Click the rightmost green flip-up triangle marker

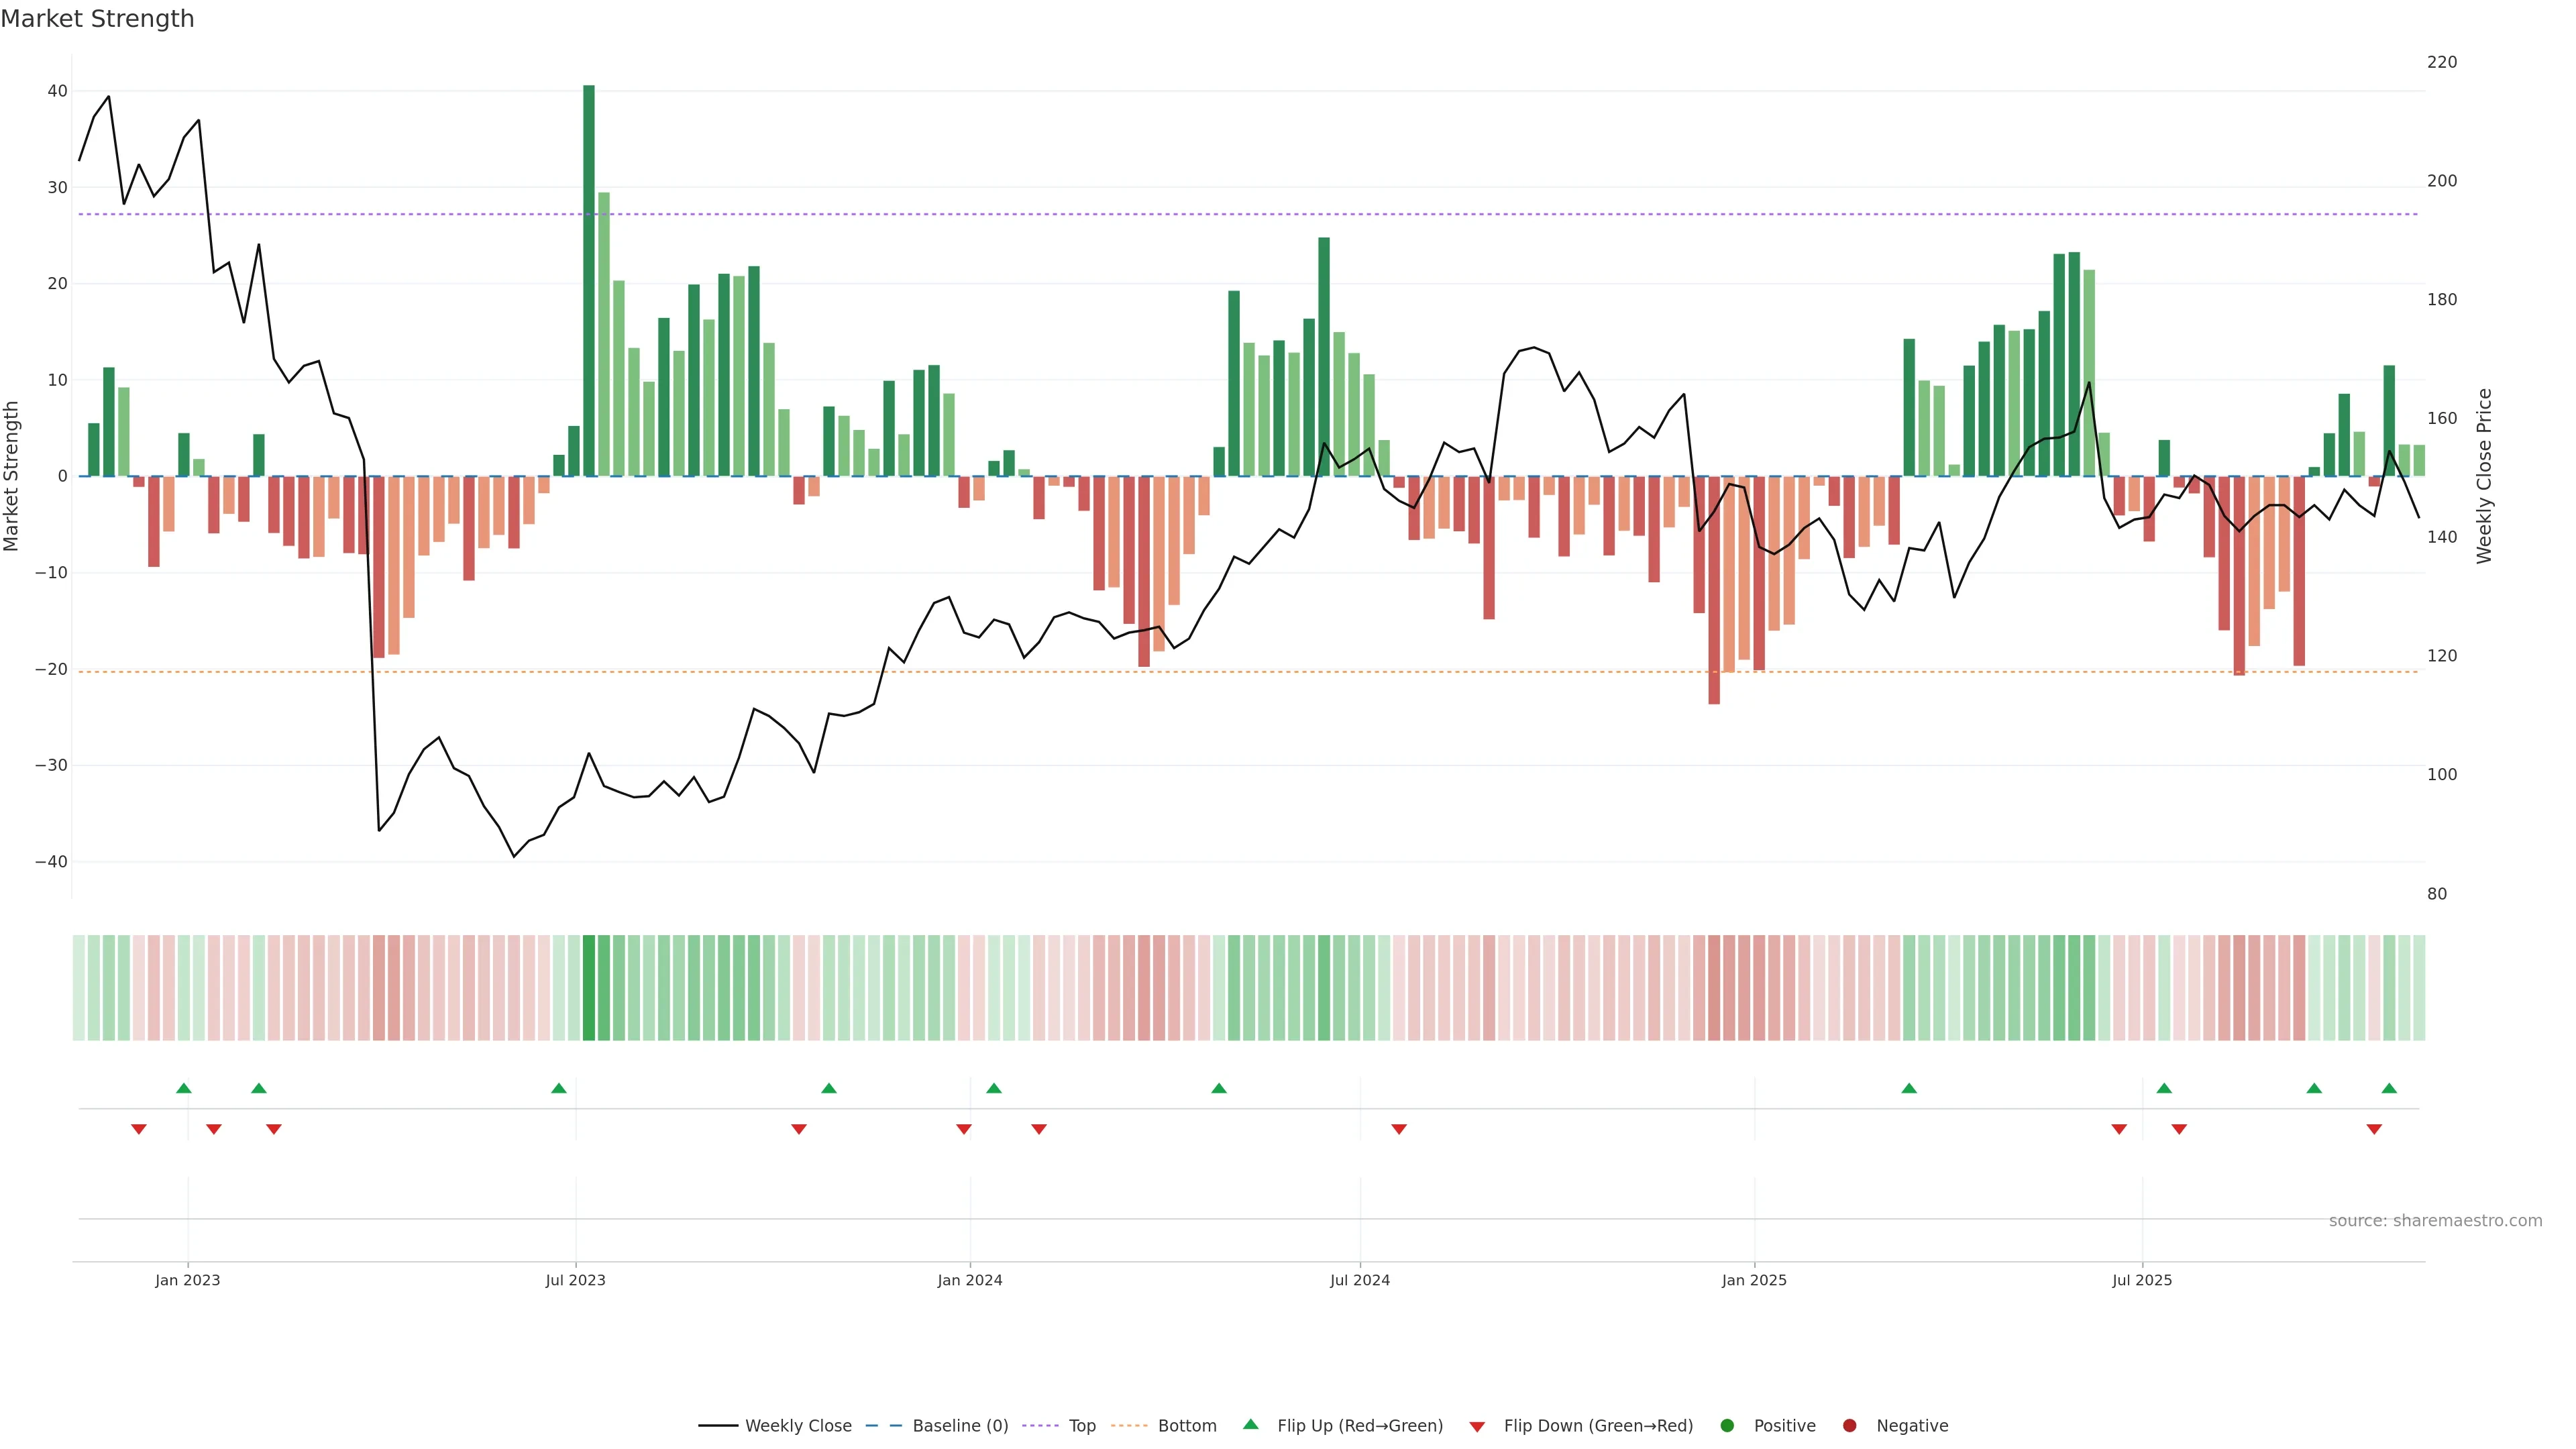pos(2389,1088)
